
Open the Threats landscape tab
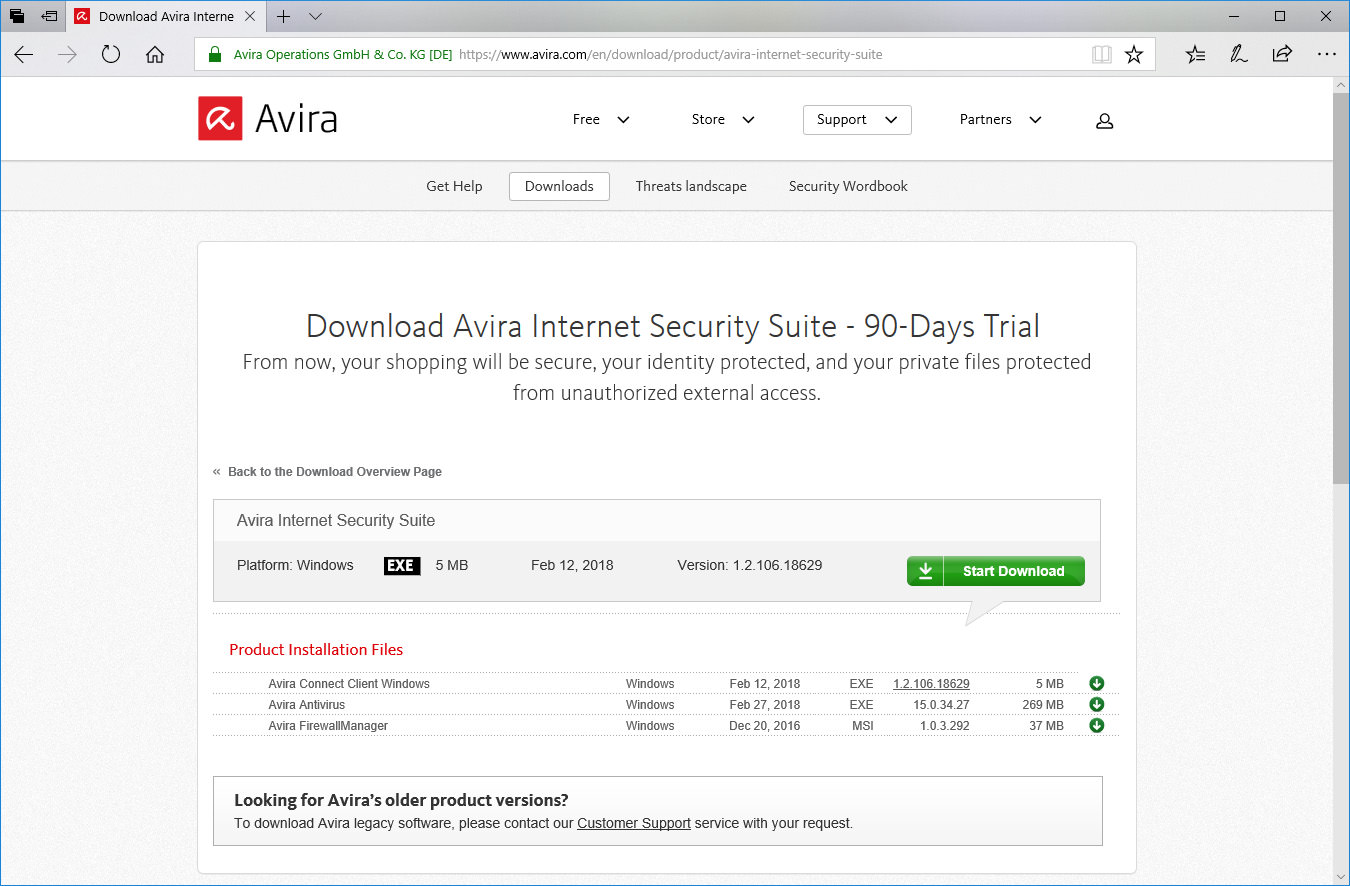[691, 186]
